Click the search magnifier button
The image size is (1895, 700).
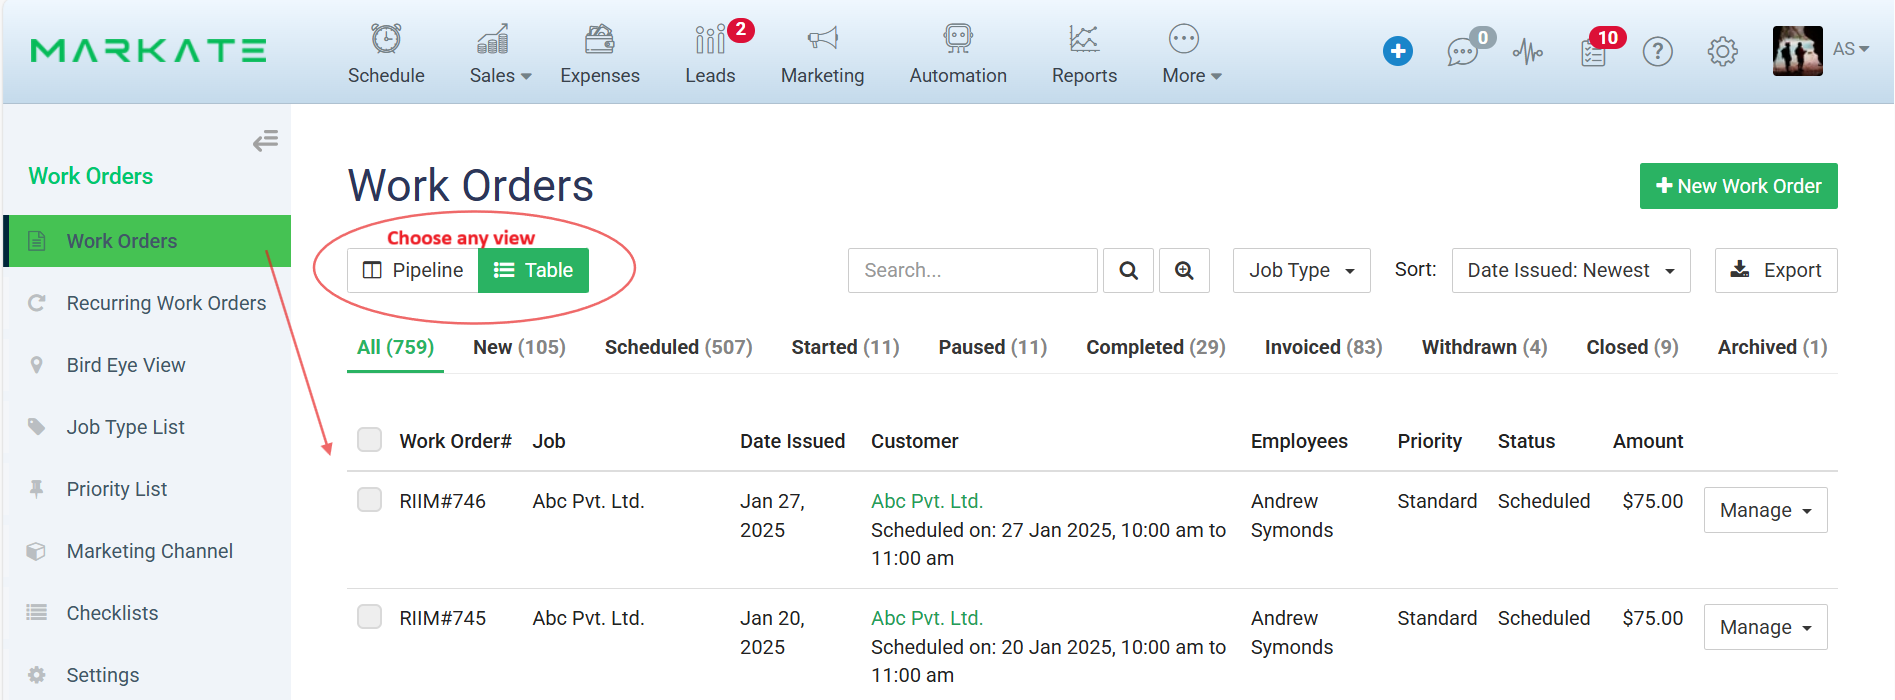coord(1128,270)
